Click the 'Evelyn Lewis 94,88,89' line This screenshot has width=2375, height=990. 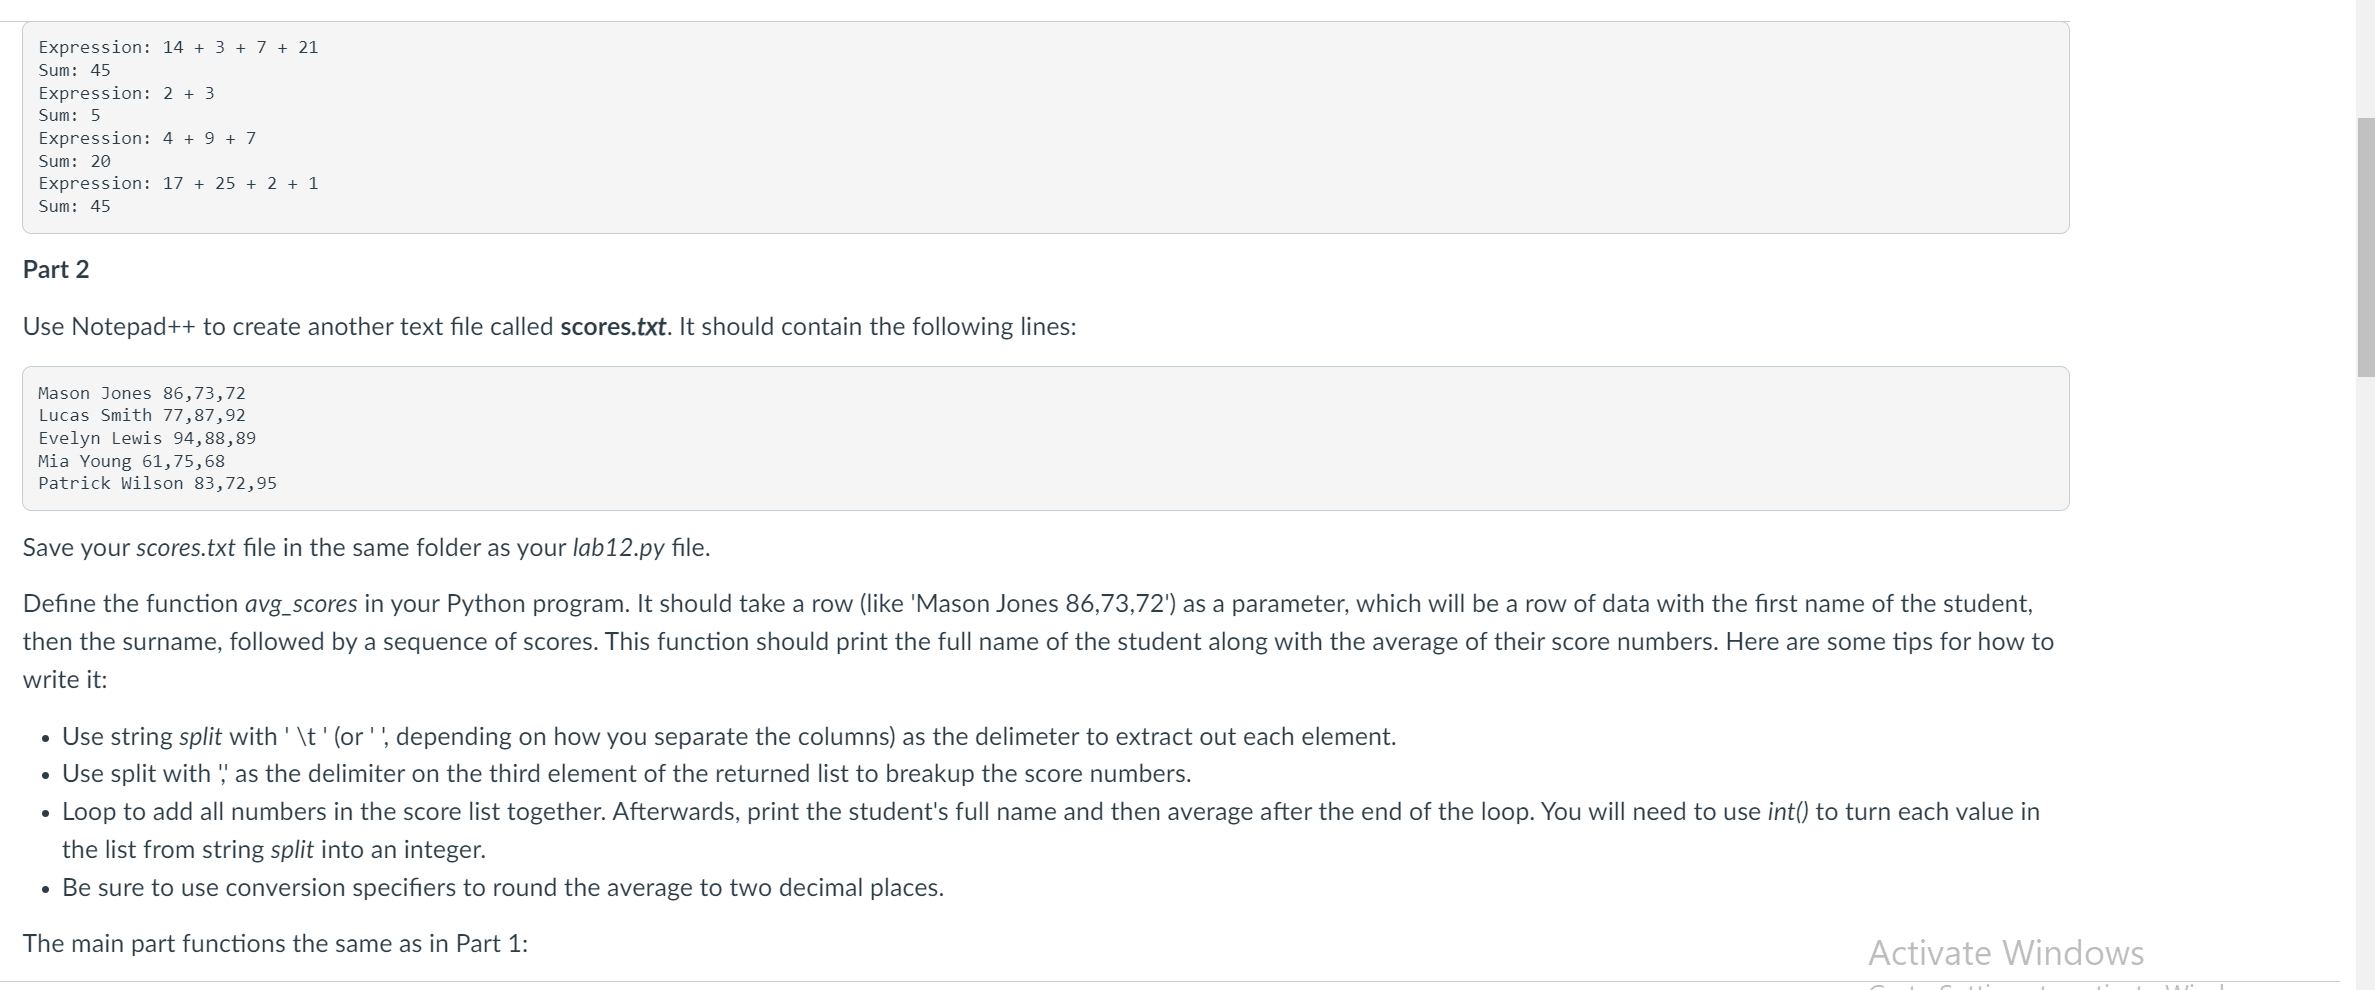point(147,438)
